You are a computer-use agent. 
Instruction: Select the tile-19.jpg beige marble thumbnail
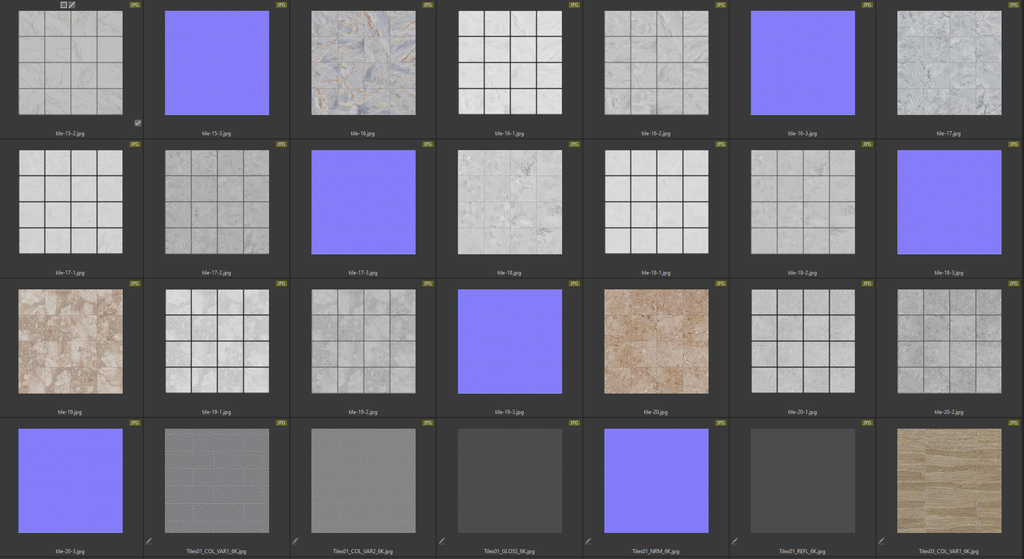[70, 341]
